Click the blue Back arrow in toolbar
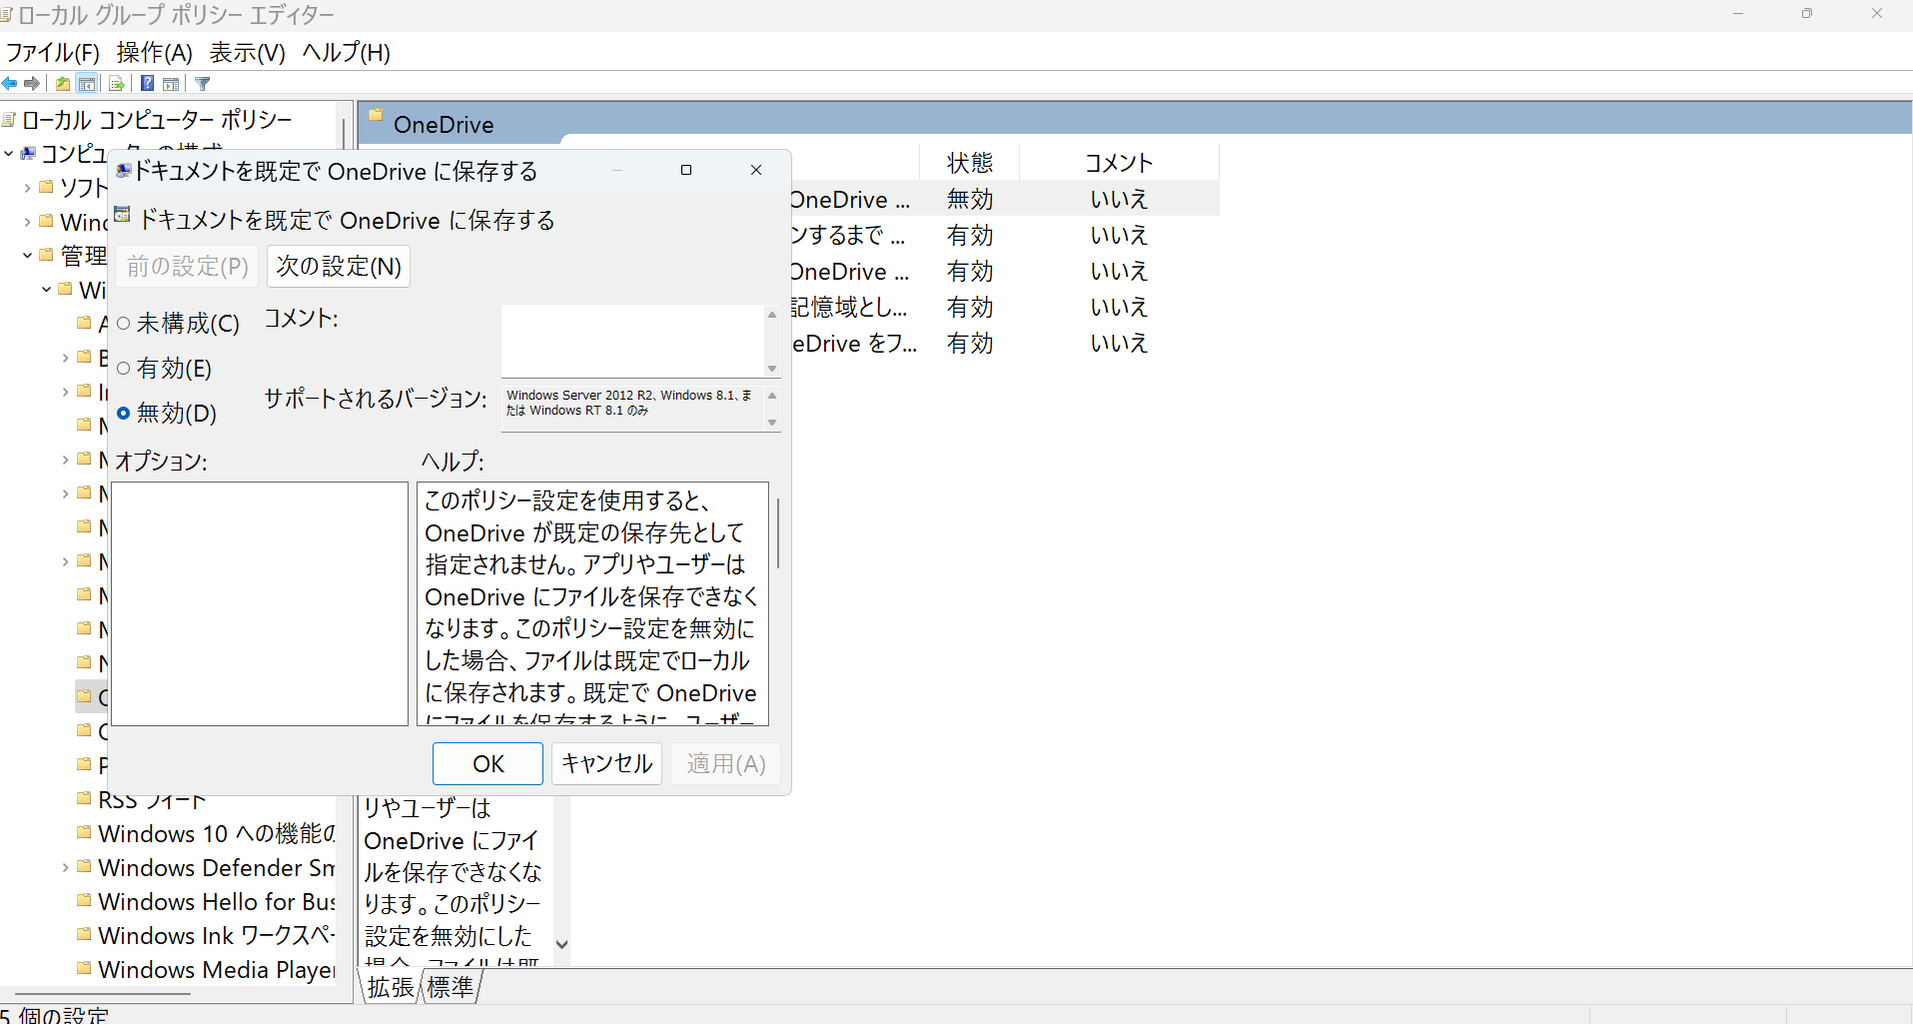Screen dimensions: 1913x1024 tap(10, 84)
